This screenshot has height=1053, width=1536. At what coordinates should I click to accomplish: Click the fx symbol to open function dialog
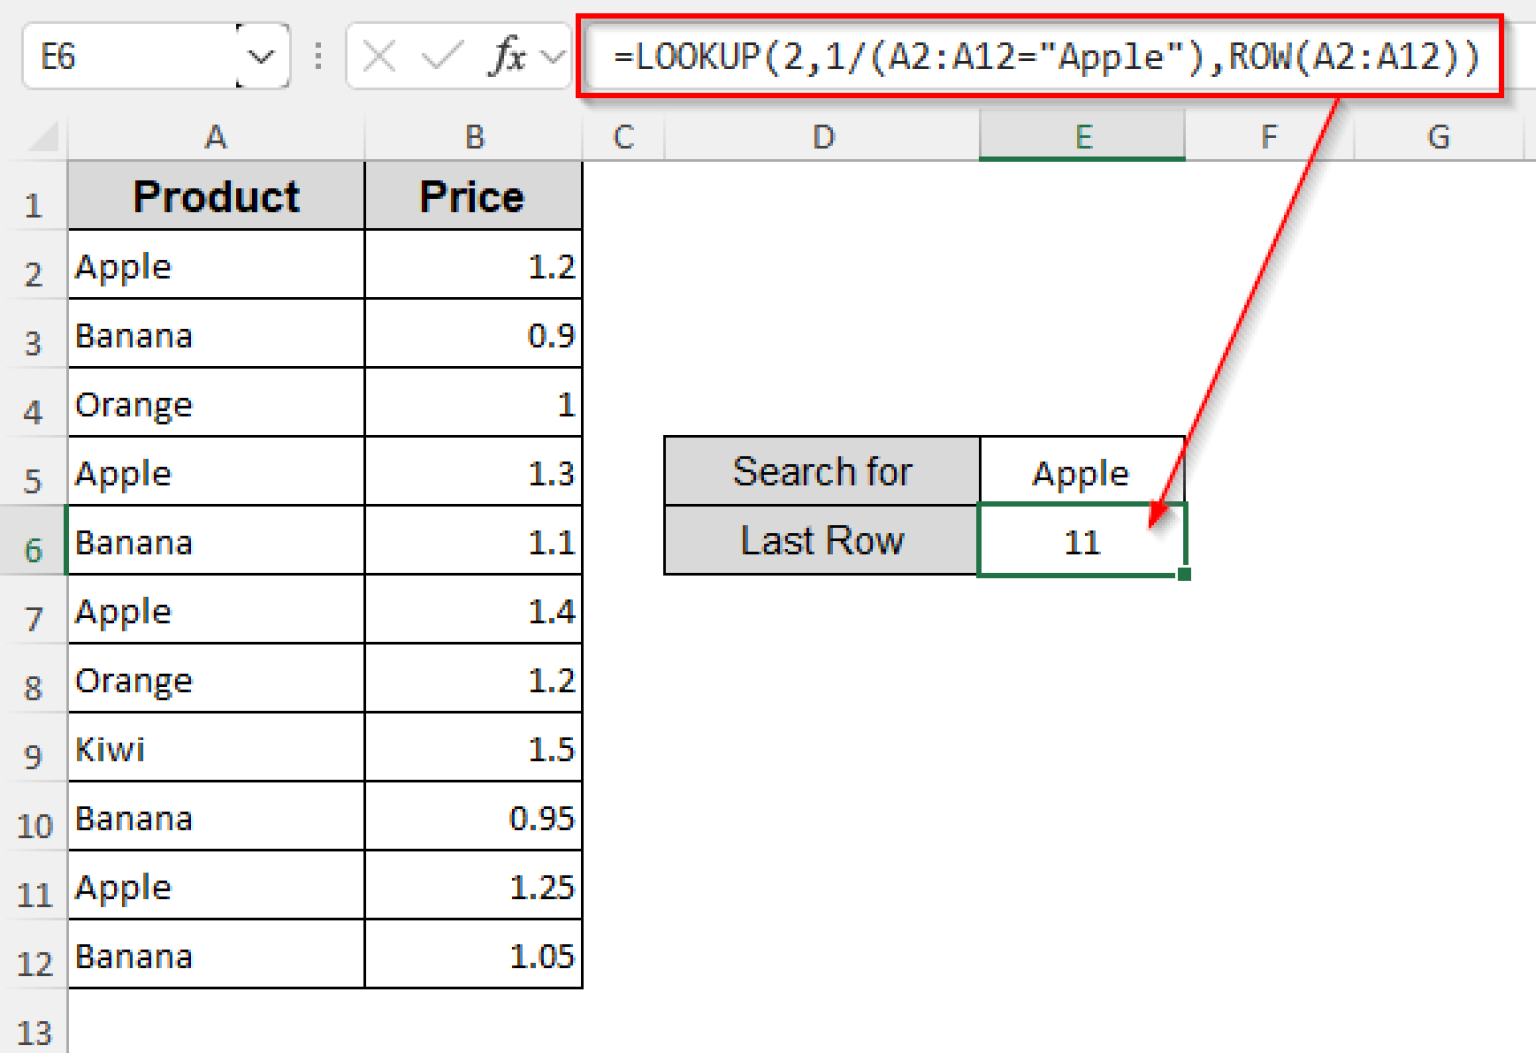pyautogui.click(x=509, y=57)
